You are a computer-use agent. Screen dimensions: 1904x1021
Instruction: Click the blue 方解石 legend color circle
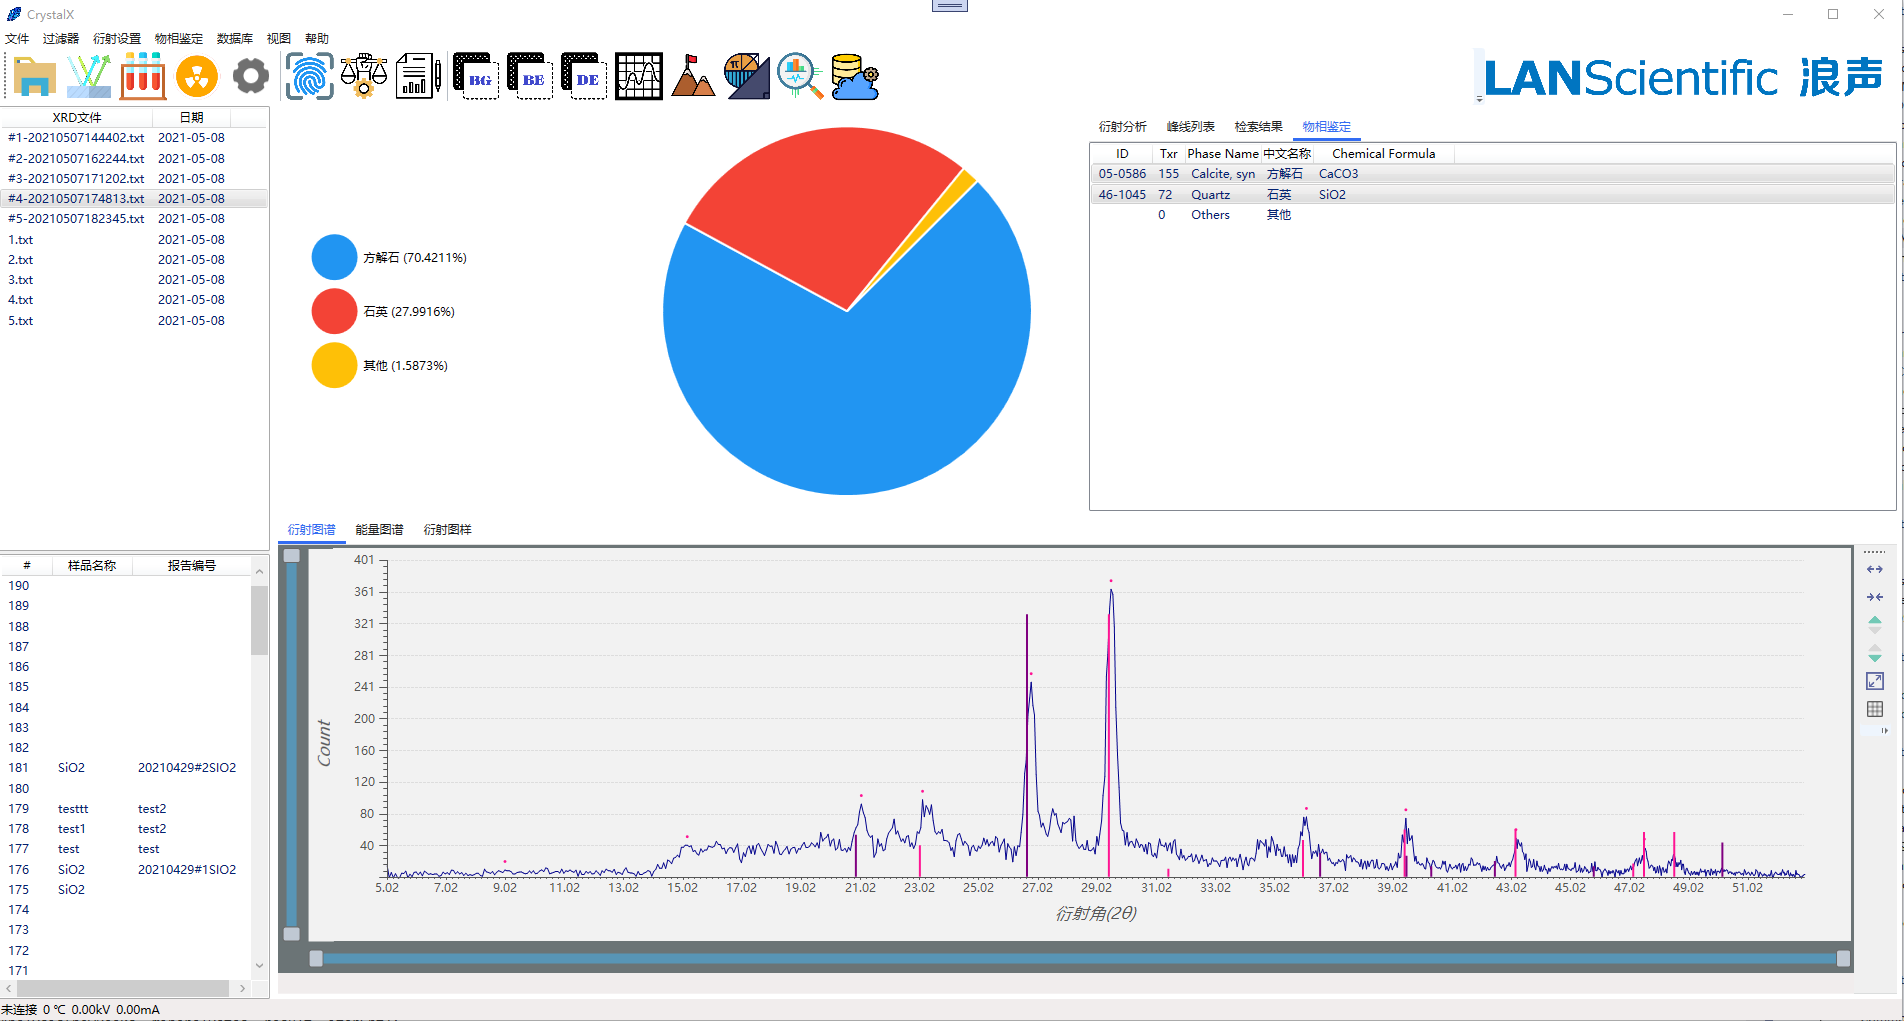pos(334,257)
